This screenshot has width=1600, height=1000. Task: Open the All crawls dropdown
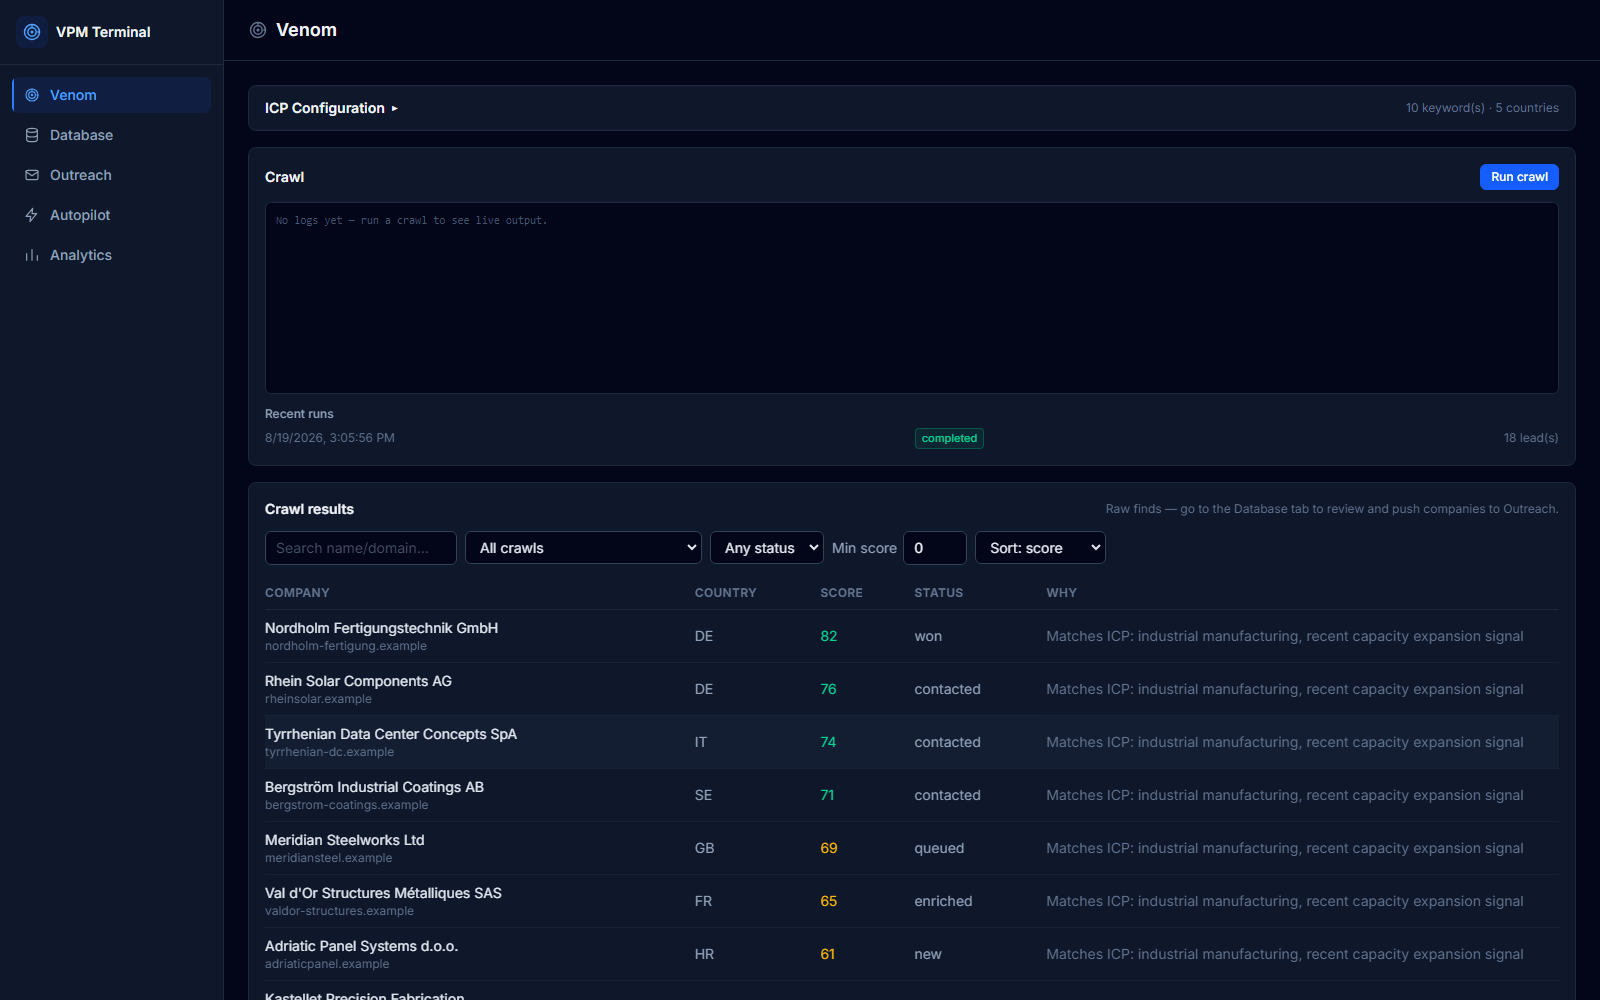point(584,548)
